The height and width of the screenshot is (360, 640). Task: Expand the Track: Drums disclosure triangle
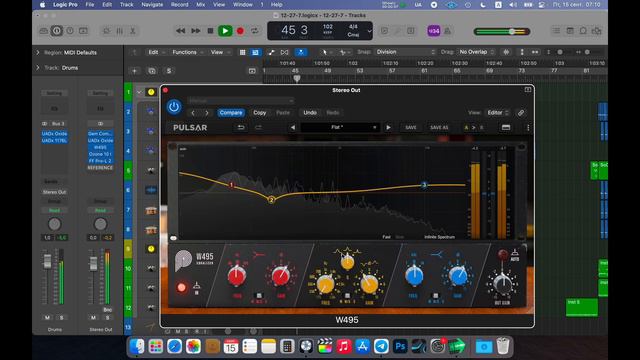38,68
